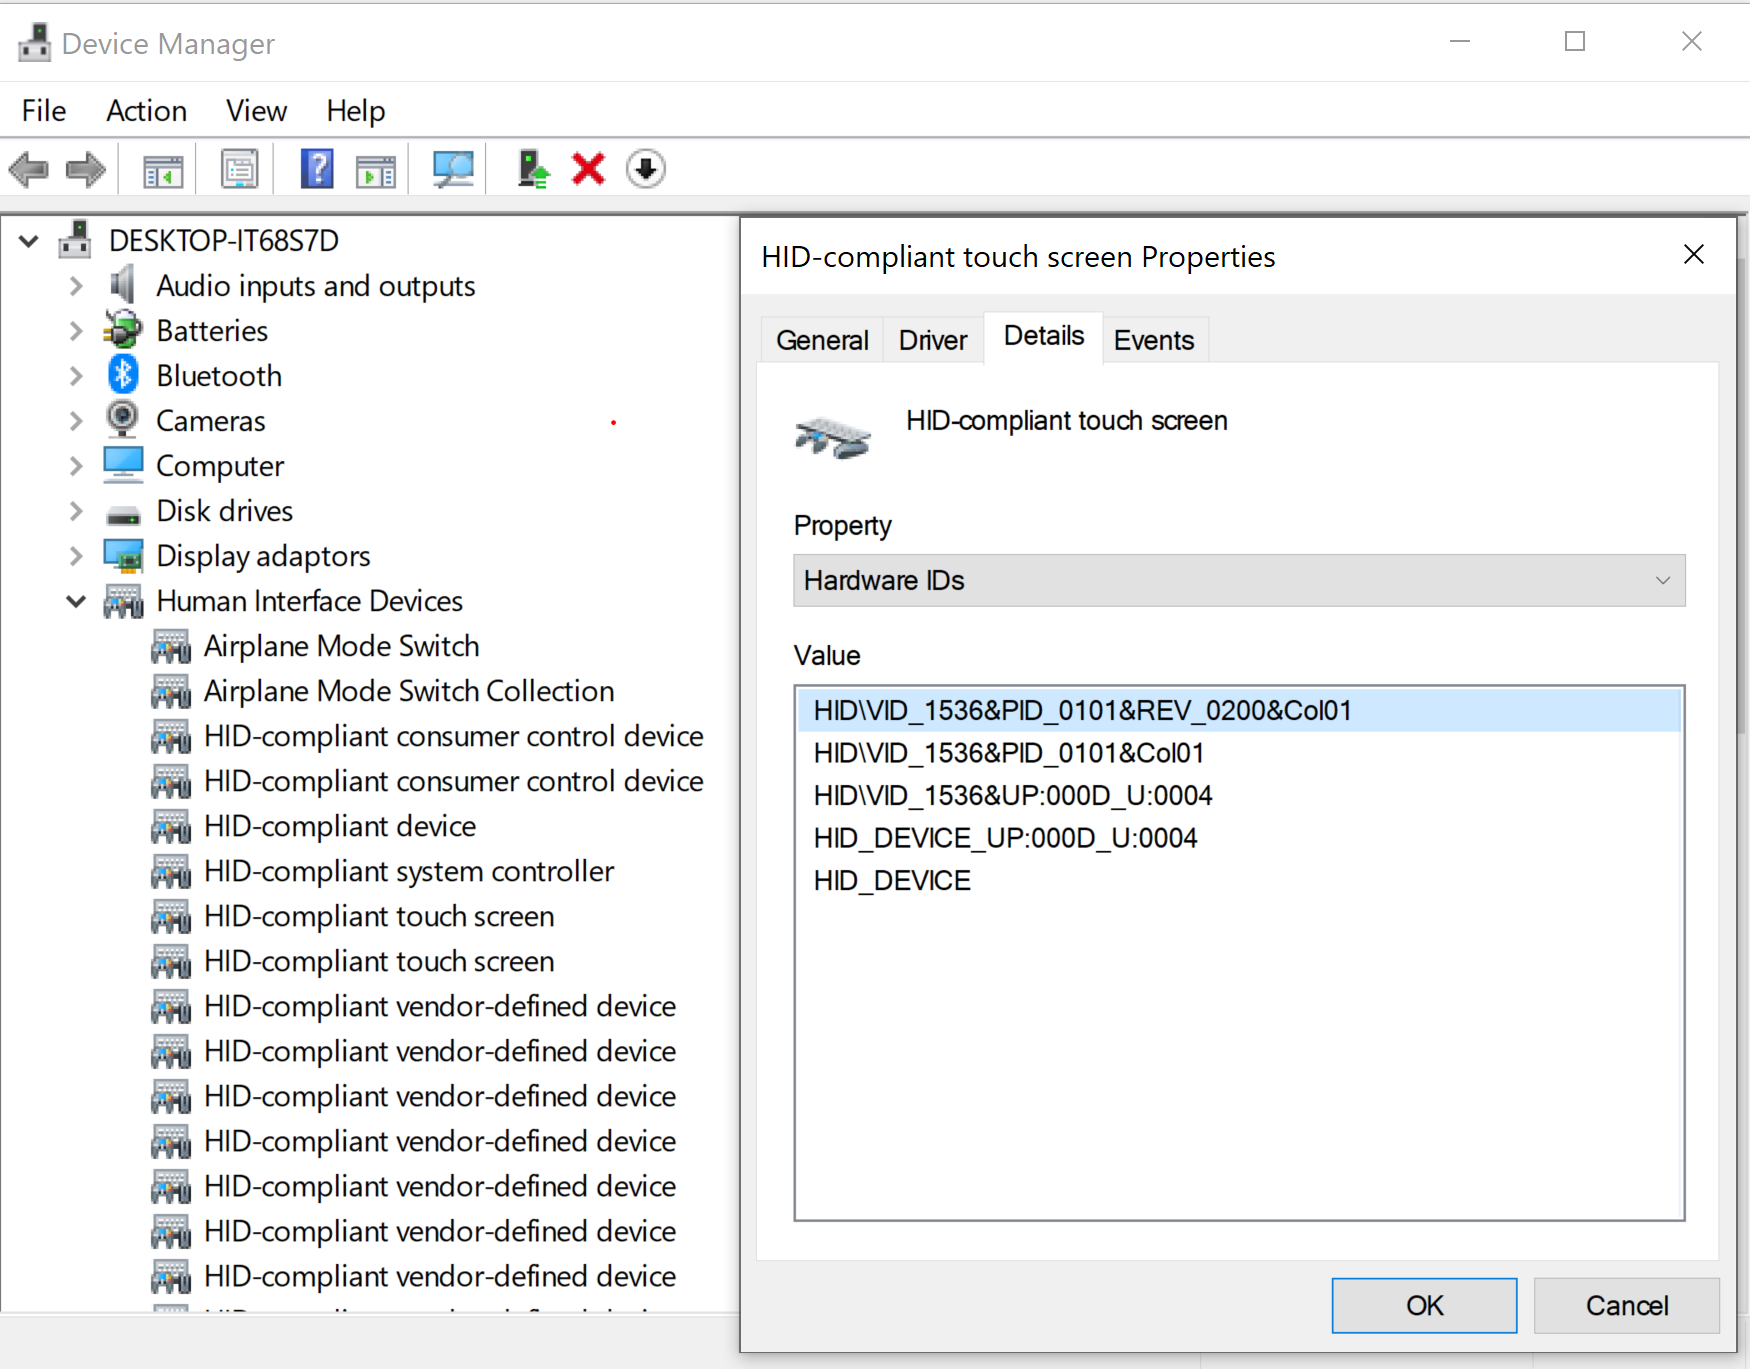Select the HID_DEVICE_UP:000D_U:0004 value
This screenshot has width=1750, height=1369.
pos(1005,838)
